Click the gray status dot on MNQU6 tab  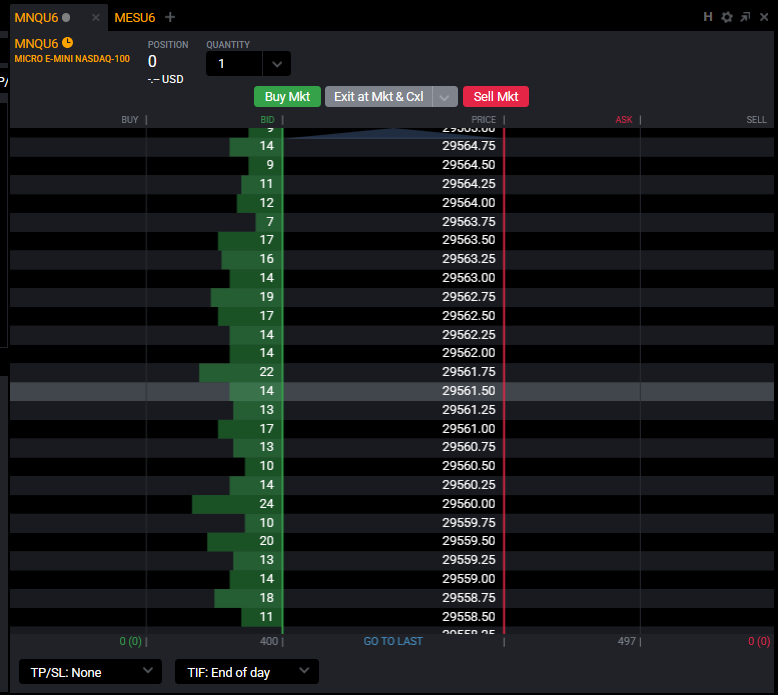click(x=66, y=17)
